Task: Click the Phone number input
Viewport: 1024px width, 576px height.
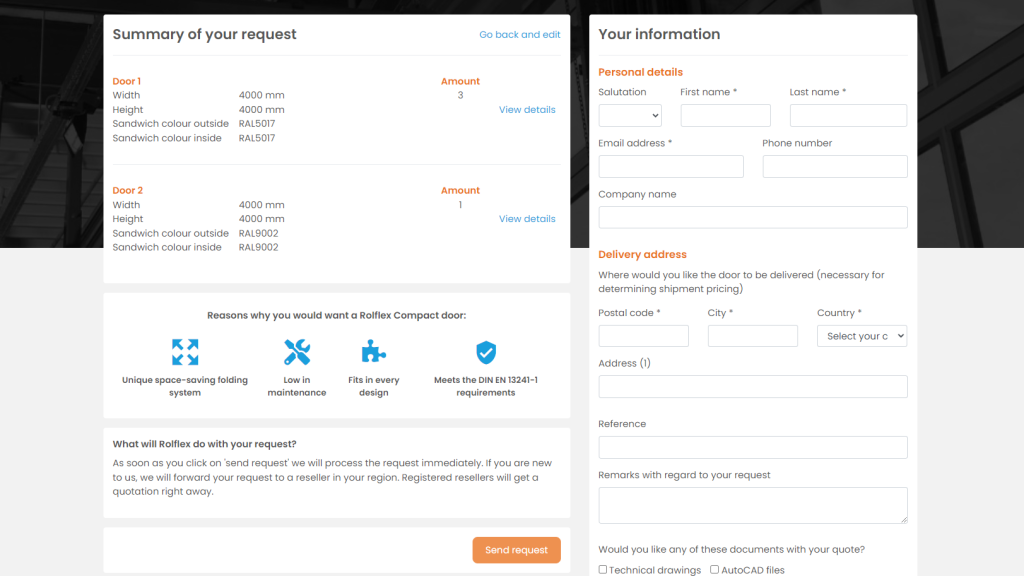Action: tap(834, 167)
